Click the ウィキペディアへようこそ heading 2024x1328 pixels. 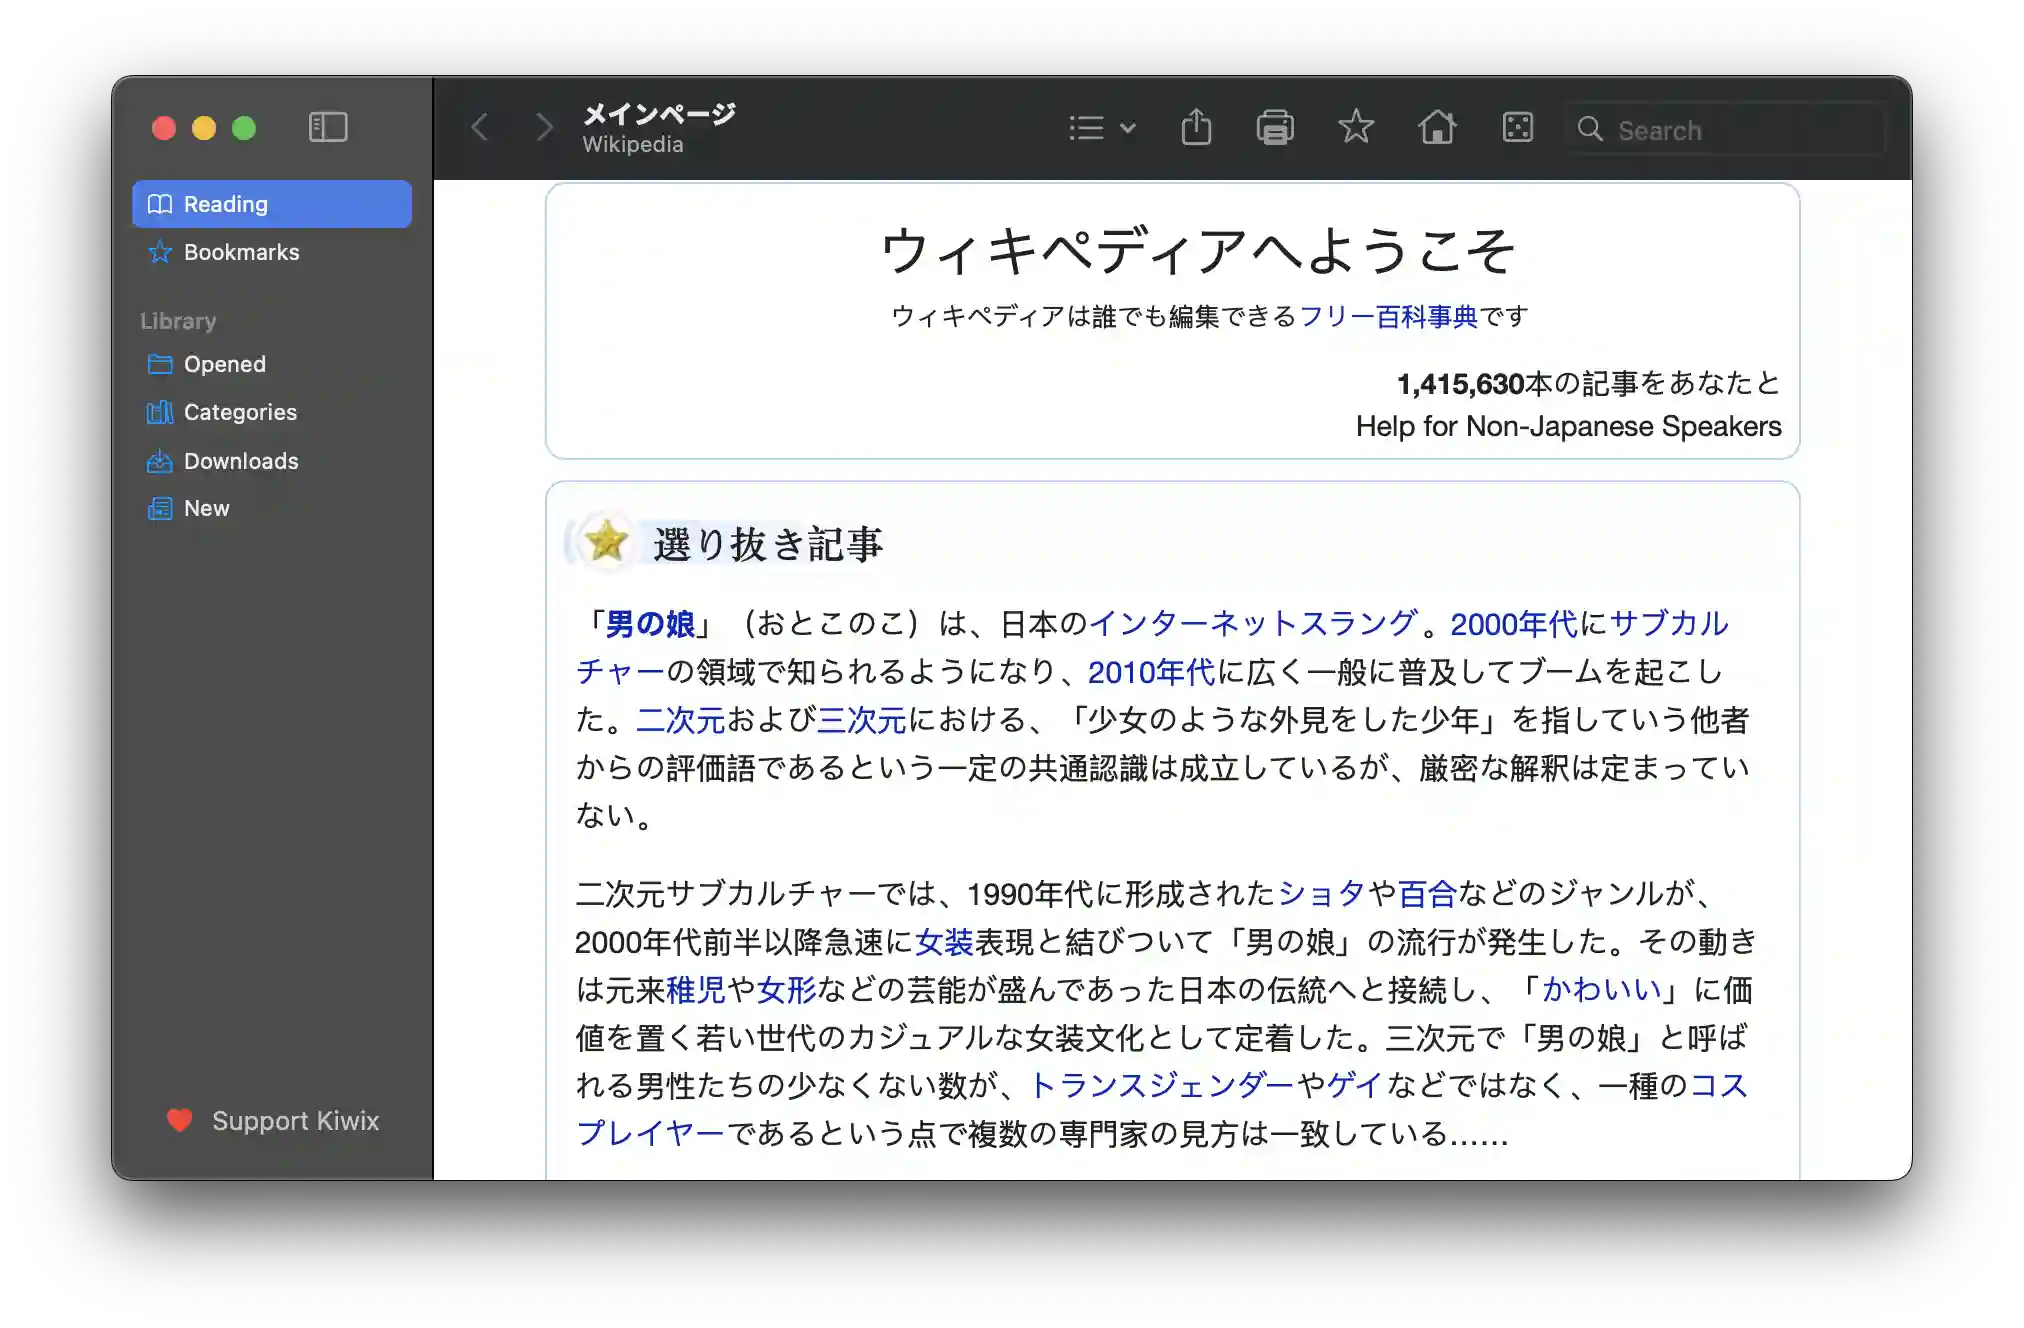(x=1197, y=250)
